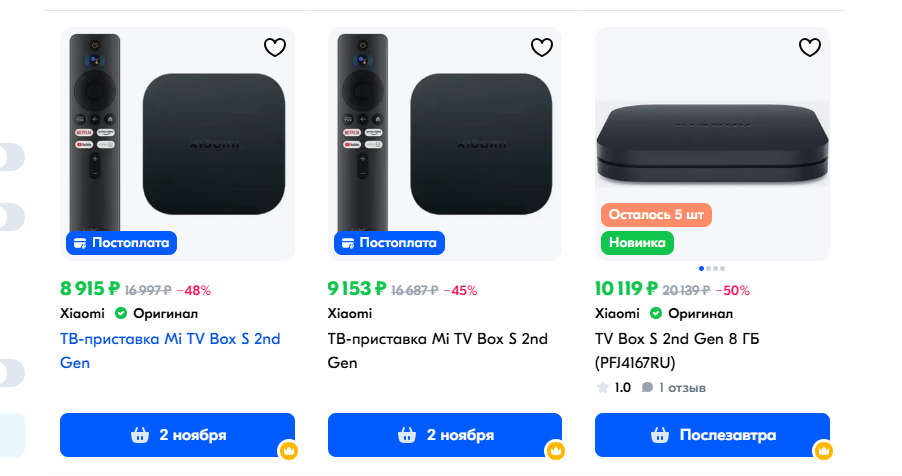Open the 10 119 ₽ TV Box product image
902x476 pixels.
(712, 140)
